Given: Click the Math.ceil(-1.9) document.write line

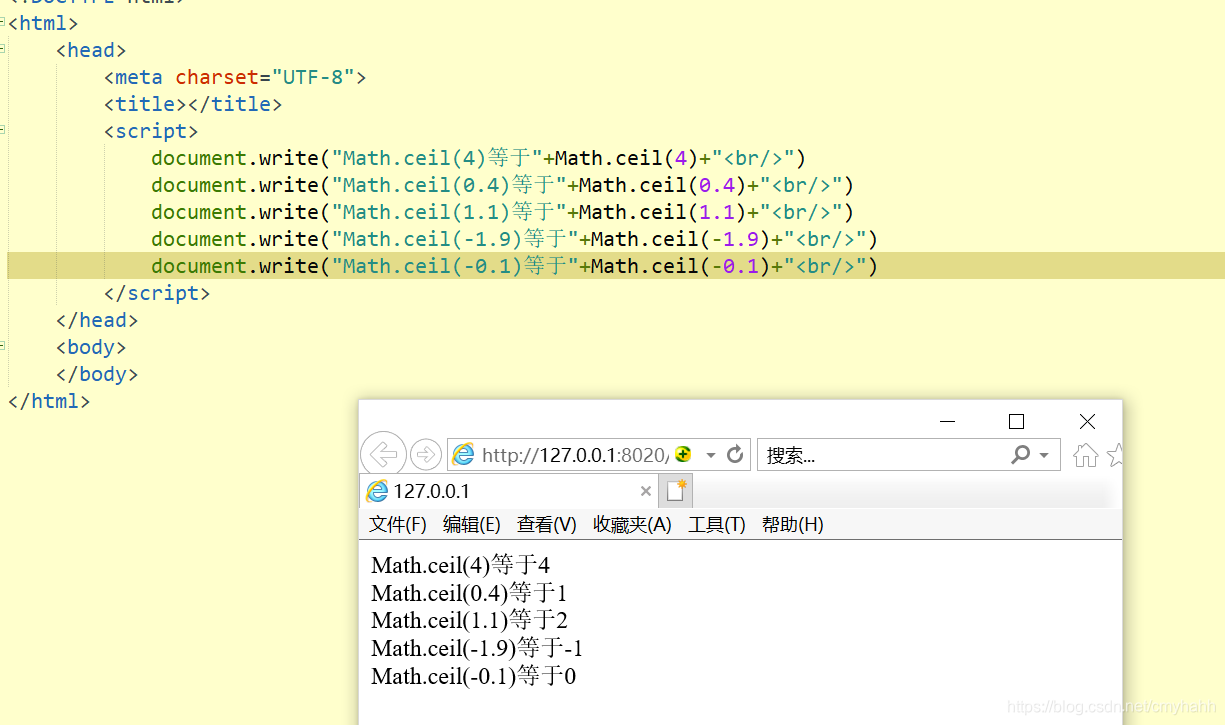Looking at the screenshot, I should point(515,239).
